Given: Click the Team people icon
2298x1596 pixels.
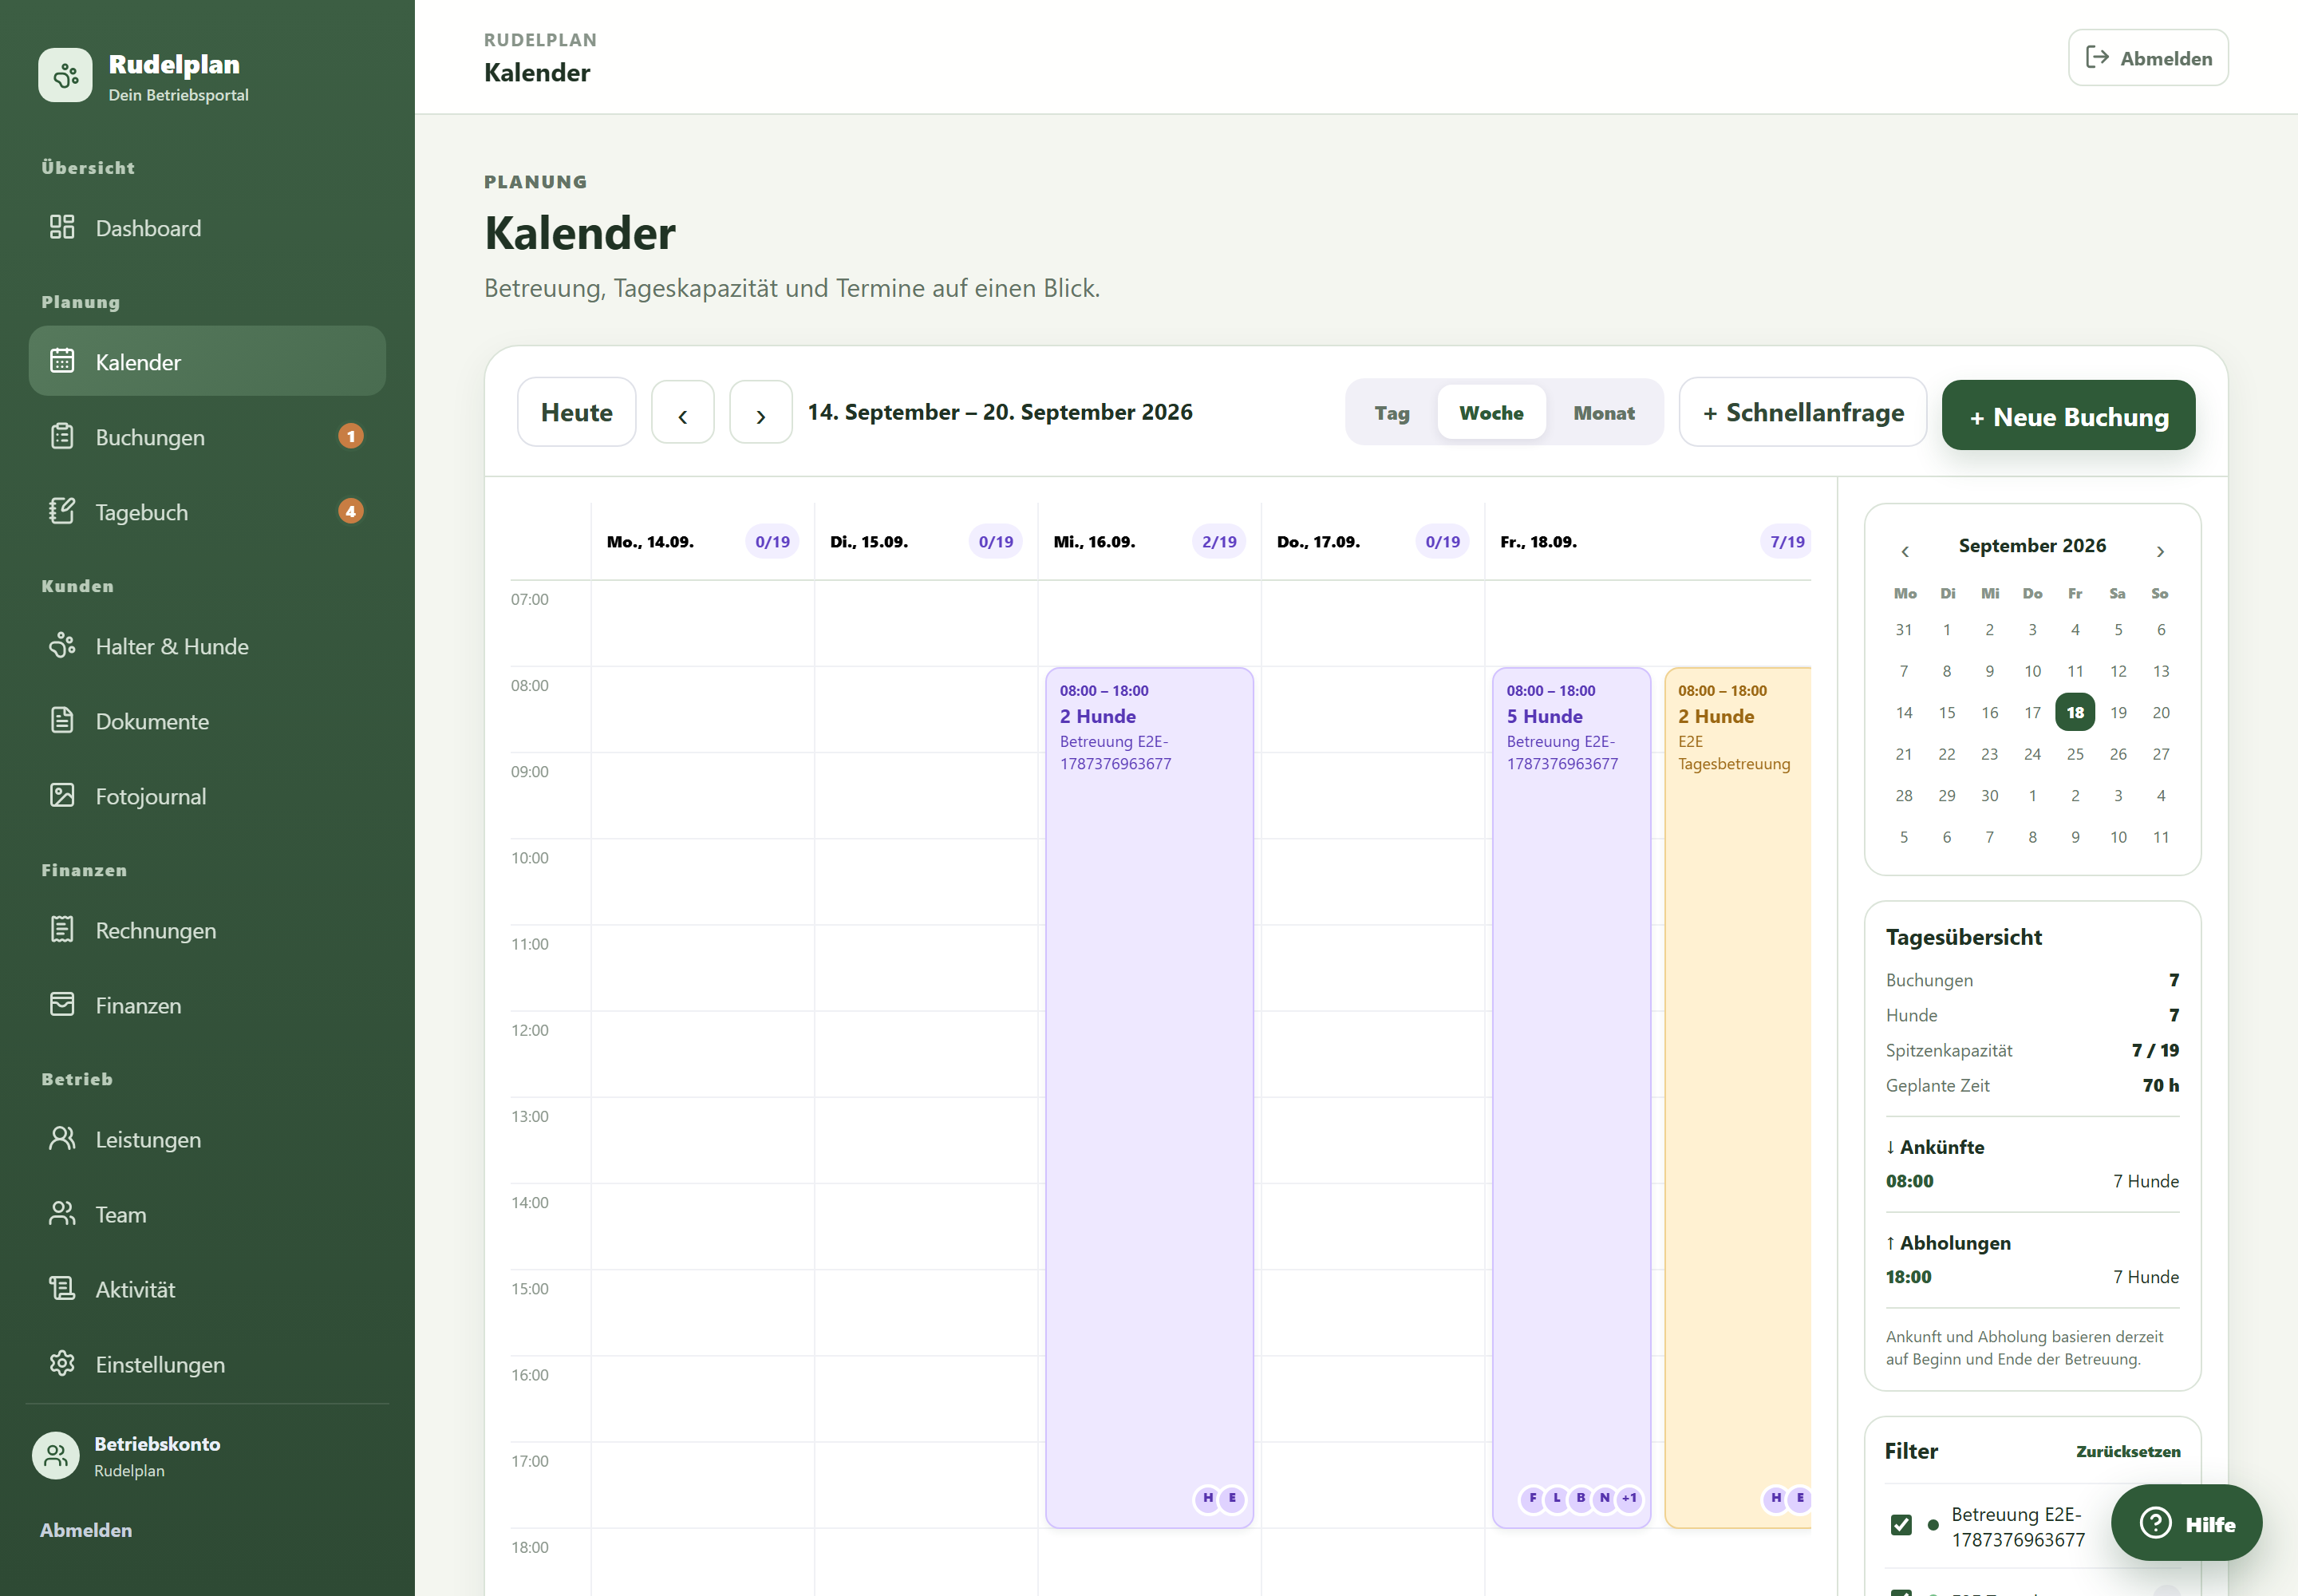Looking at the screenshot, I should point(62,1213).
